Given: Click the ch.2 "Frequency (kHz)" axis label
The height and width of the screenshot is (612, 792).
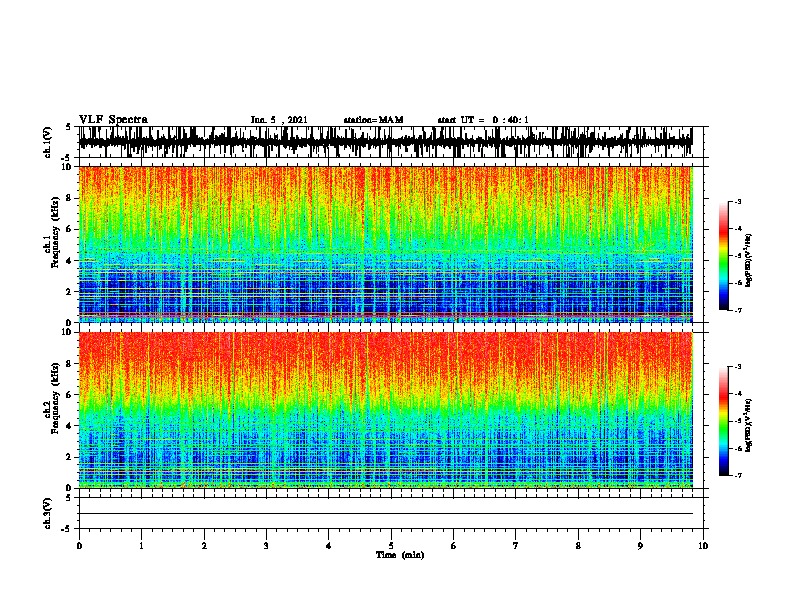Looking at the screenshot, I should (x=55, y=398).
